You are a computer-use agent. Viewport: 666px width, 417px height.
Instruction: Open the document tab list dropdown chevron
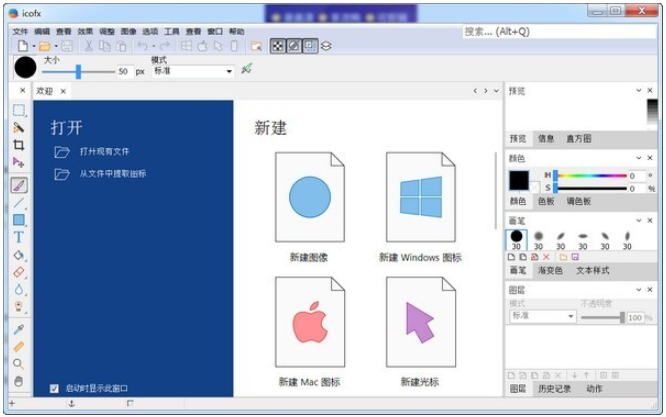(496, 91)
